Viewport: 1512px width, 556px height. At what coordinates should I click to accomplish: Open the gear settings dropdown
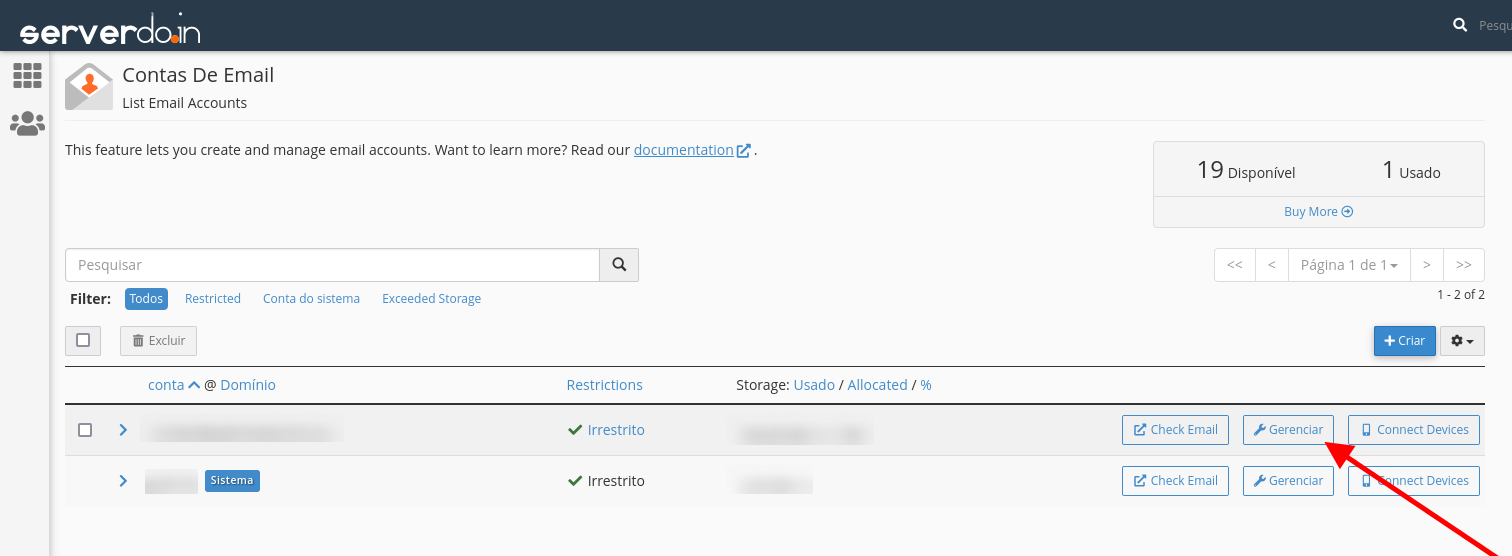1462,341
